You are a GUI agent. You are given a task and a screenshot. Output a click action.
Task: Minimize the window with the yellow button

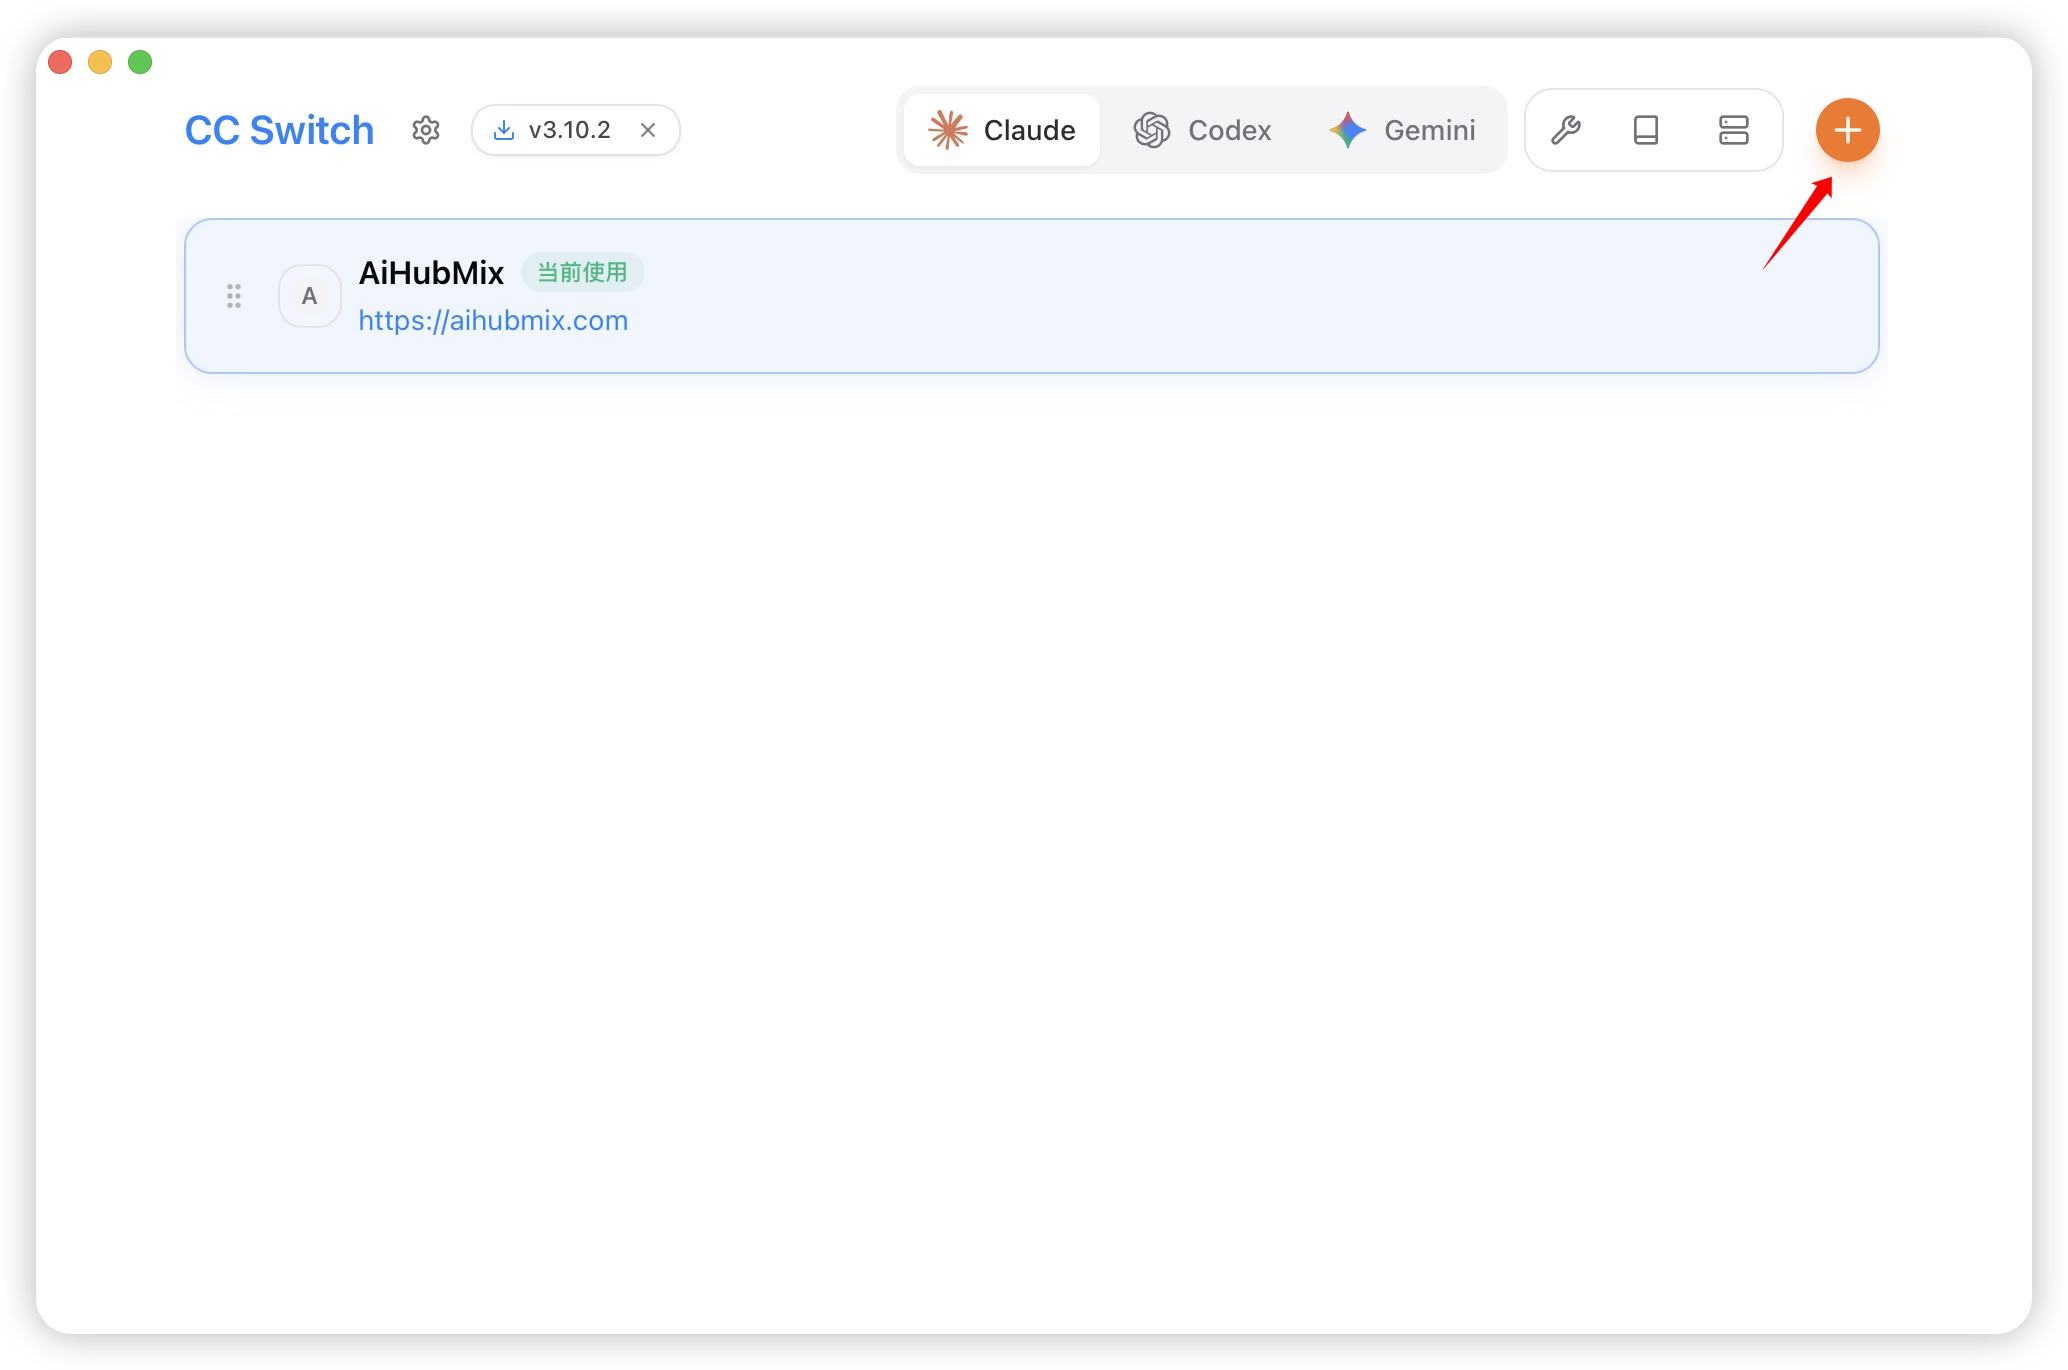100,62
